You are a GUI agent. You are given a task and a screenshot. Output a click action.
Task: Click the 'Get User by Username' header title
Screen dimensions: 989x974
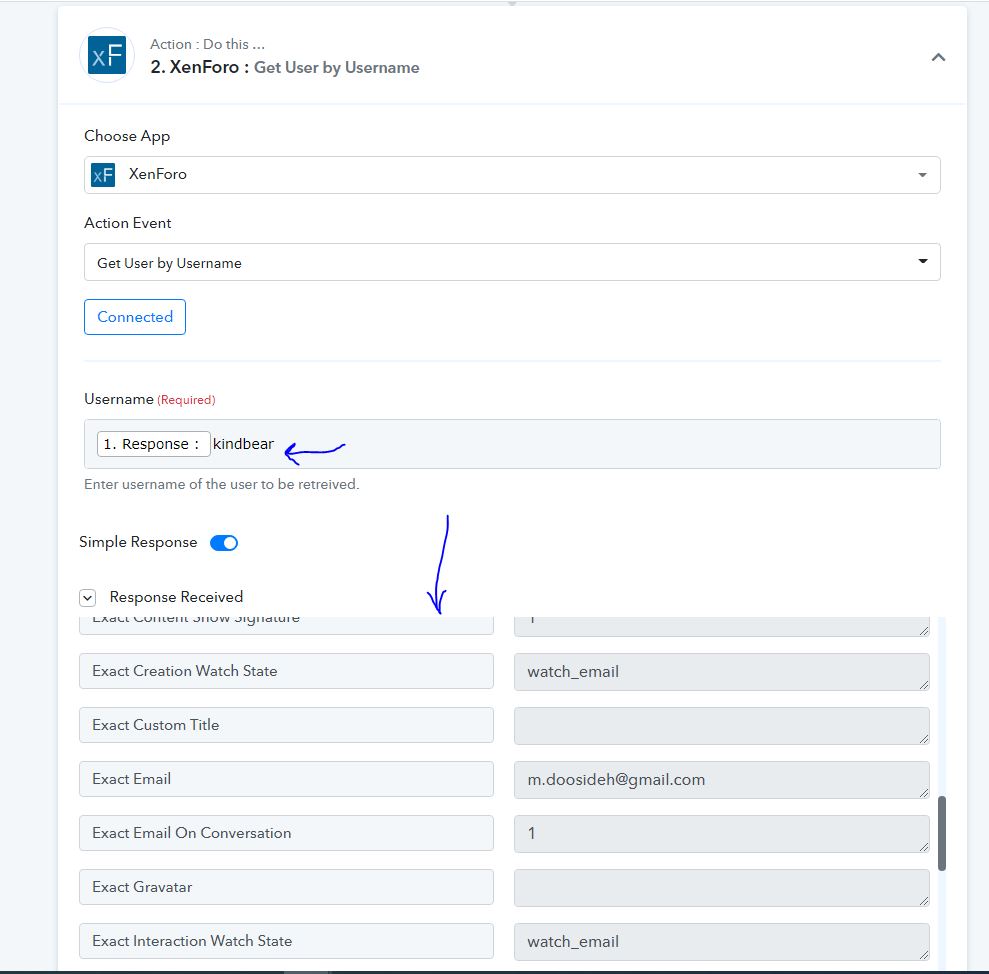pyautogui.click(x=336, y=67)
